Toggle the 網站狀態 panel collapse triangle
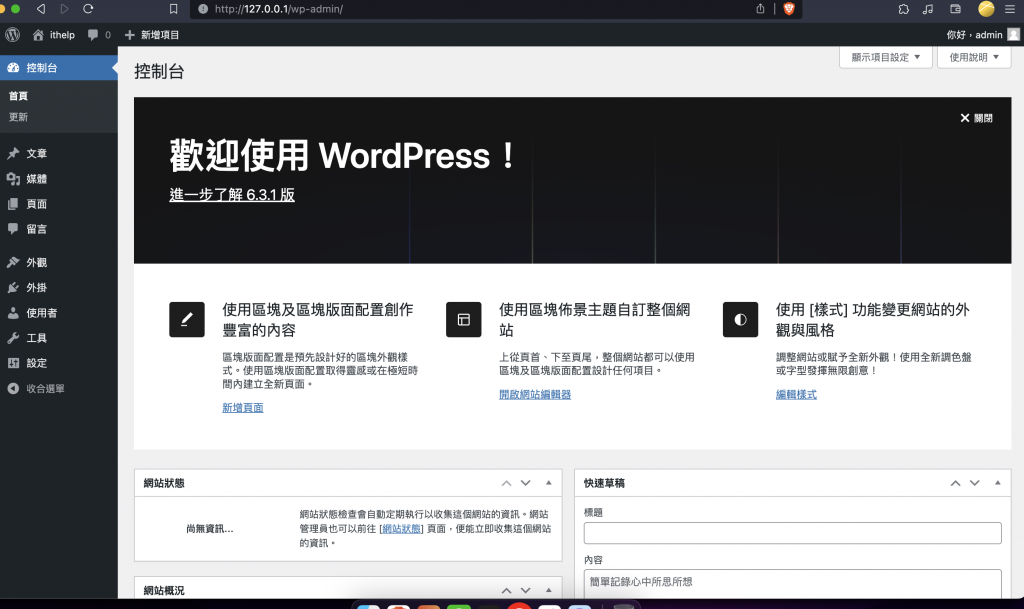This screenshot has height=609, width=1024. (x=549, y=483)
